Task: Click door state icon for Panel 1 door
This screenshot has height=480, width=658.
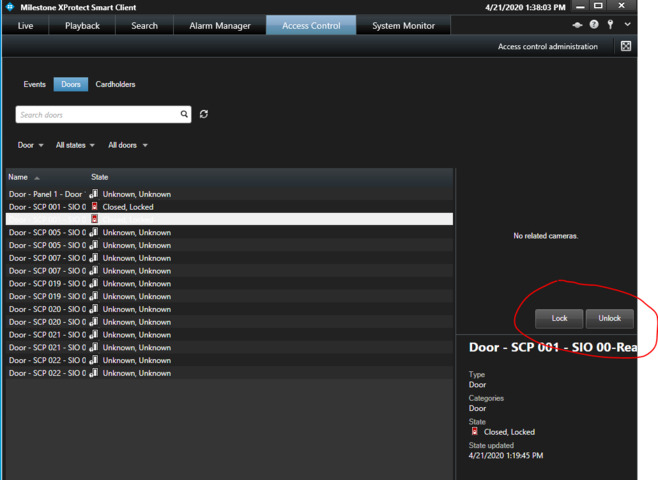Action: (95, 194)
